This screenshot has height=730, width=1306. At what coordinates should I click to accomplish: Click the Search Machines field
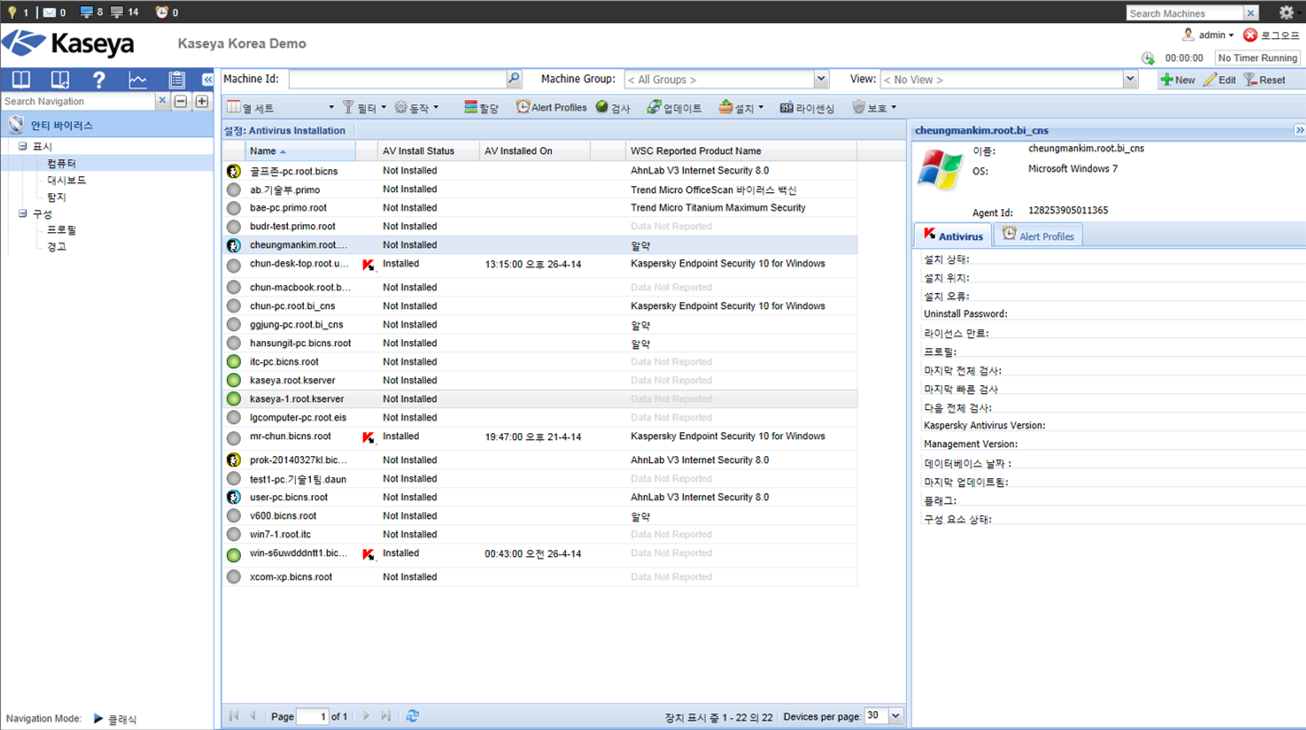(1184, 13)
